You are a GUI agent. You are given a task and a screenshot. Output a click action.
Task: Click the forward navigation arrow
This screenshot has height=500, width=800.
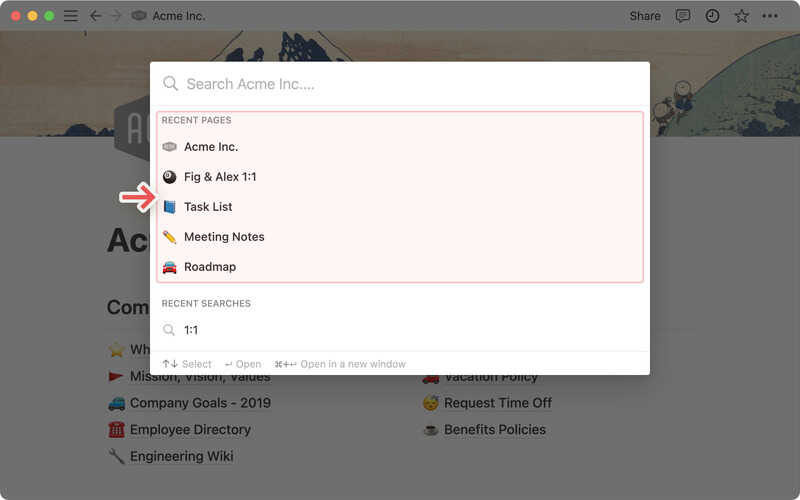coord(116,16)
